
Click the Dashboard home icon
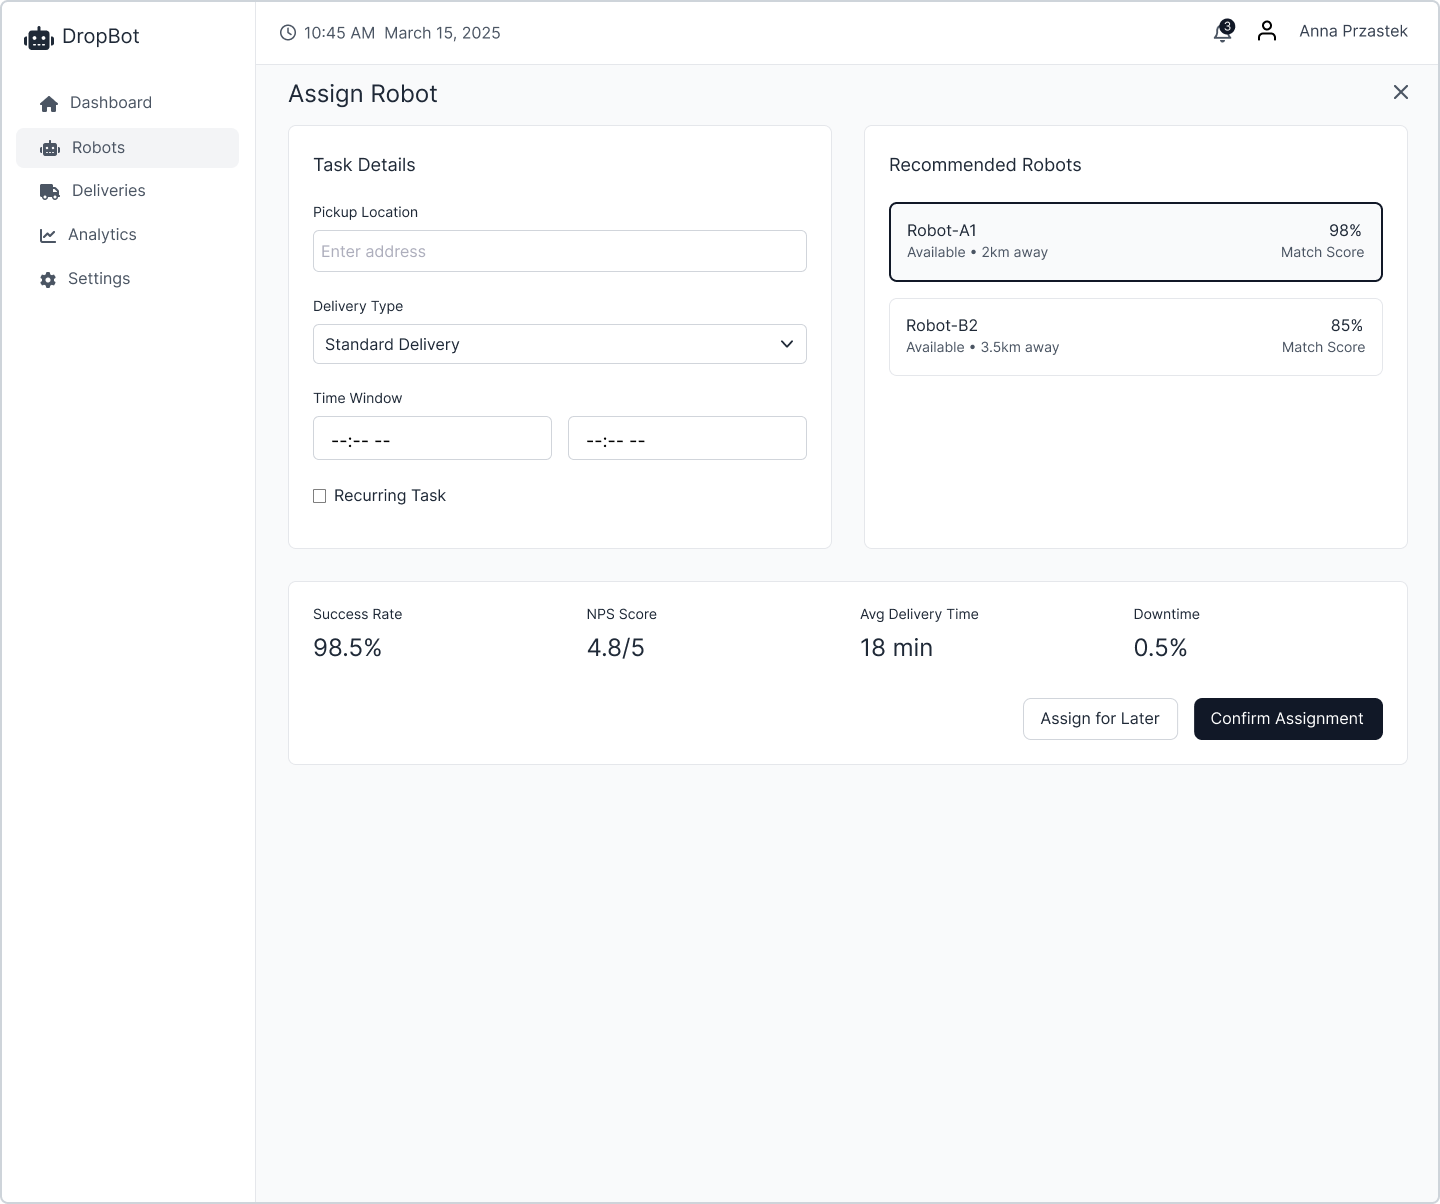pos(49,104)
